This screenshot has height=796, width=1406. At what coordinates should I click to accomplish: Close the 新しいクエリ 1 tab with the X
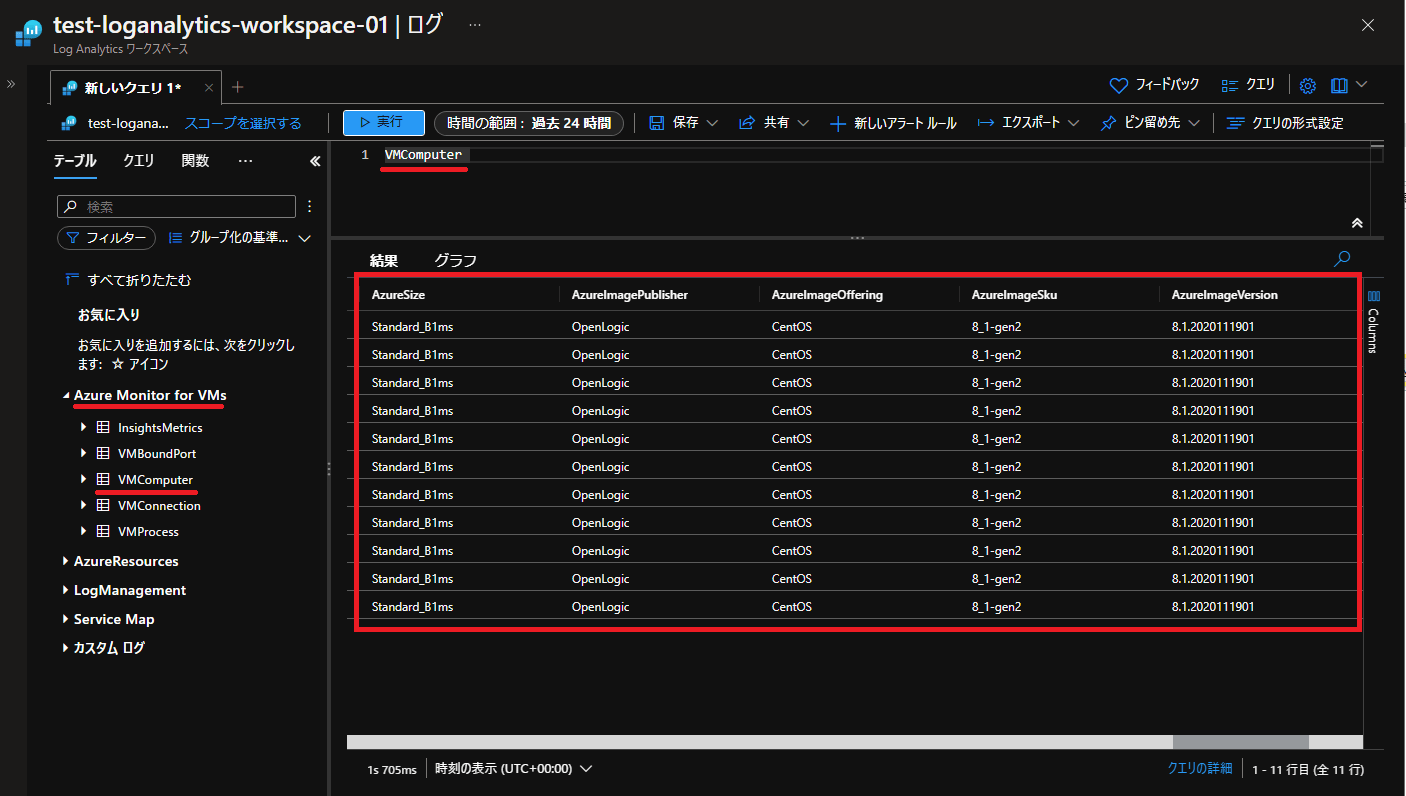208,88
